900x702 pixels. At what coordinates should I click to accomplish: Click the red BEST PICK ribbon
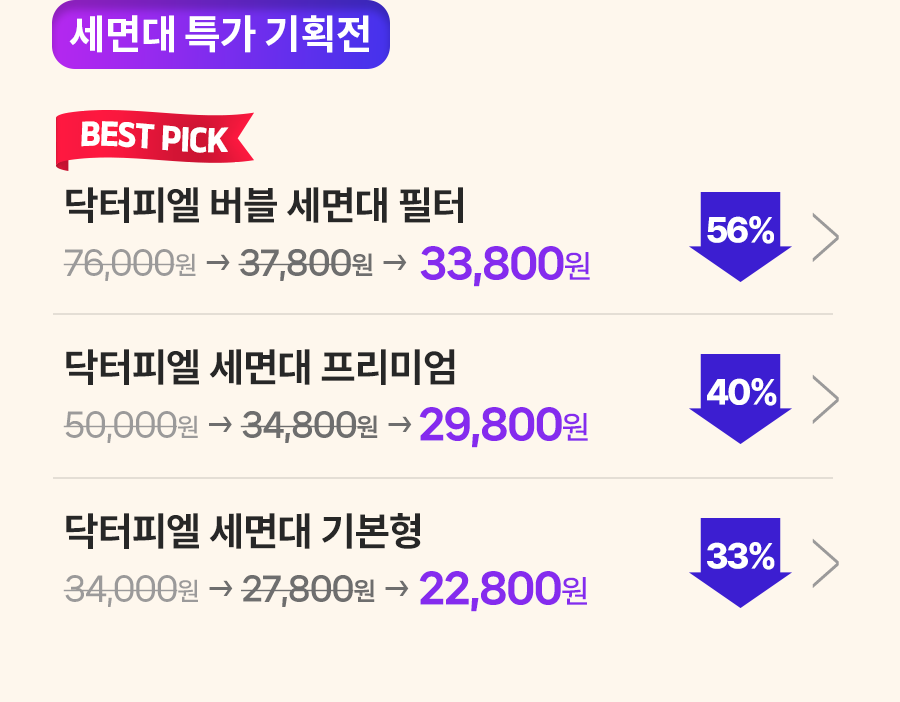click(154, 141)
